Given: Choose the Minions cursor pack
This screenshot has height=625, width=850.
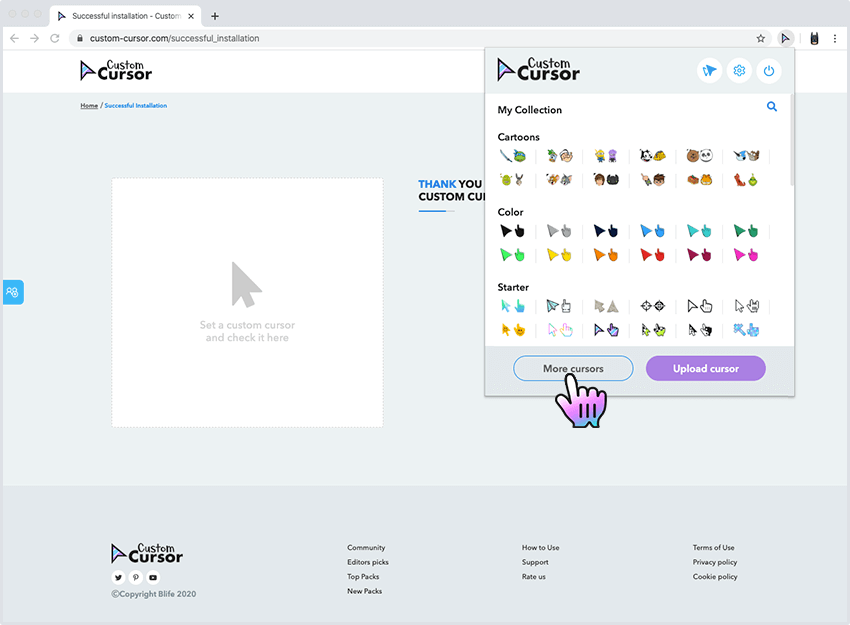Looking at the screenshot, I should coord(606,156).
